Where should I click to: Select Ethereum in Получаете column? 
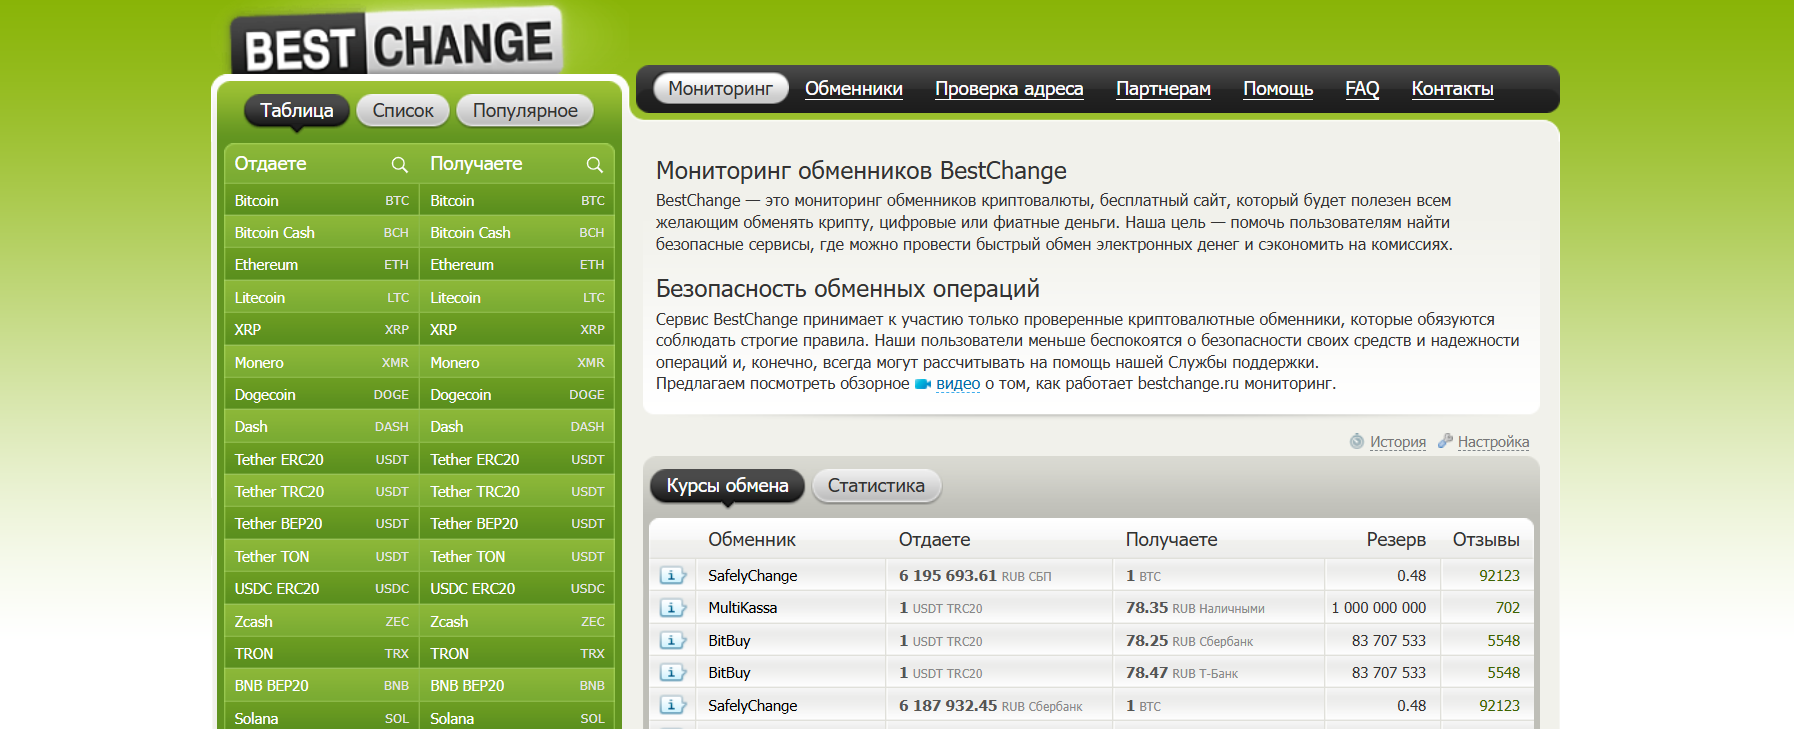517,265
